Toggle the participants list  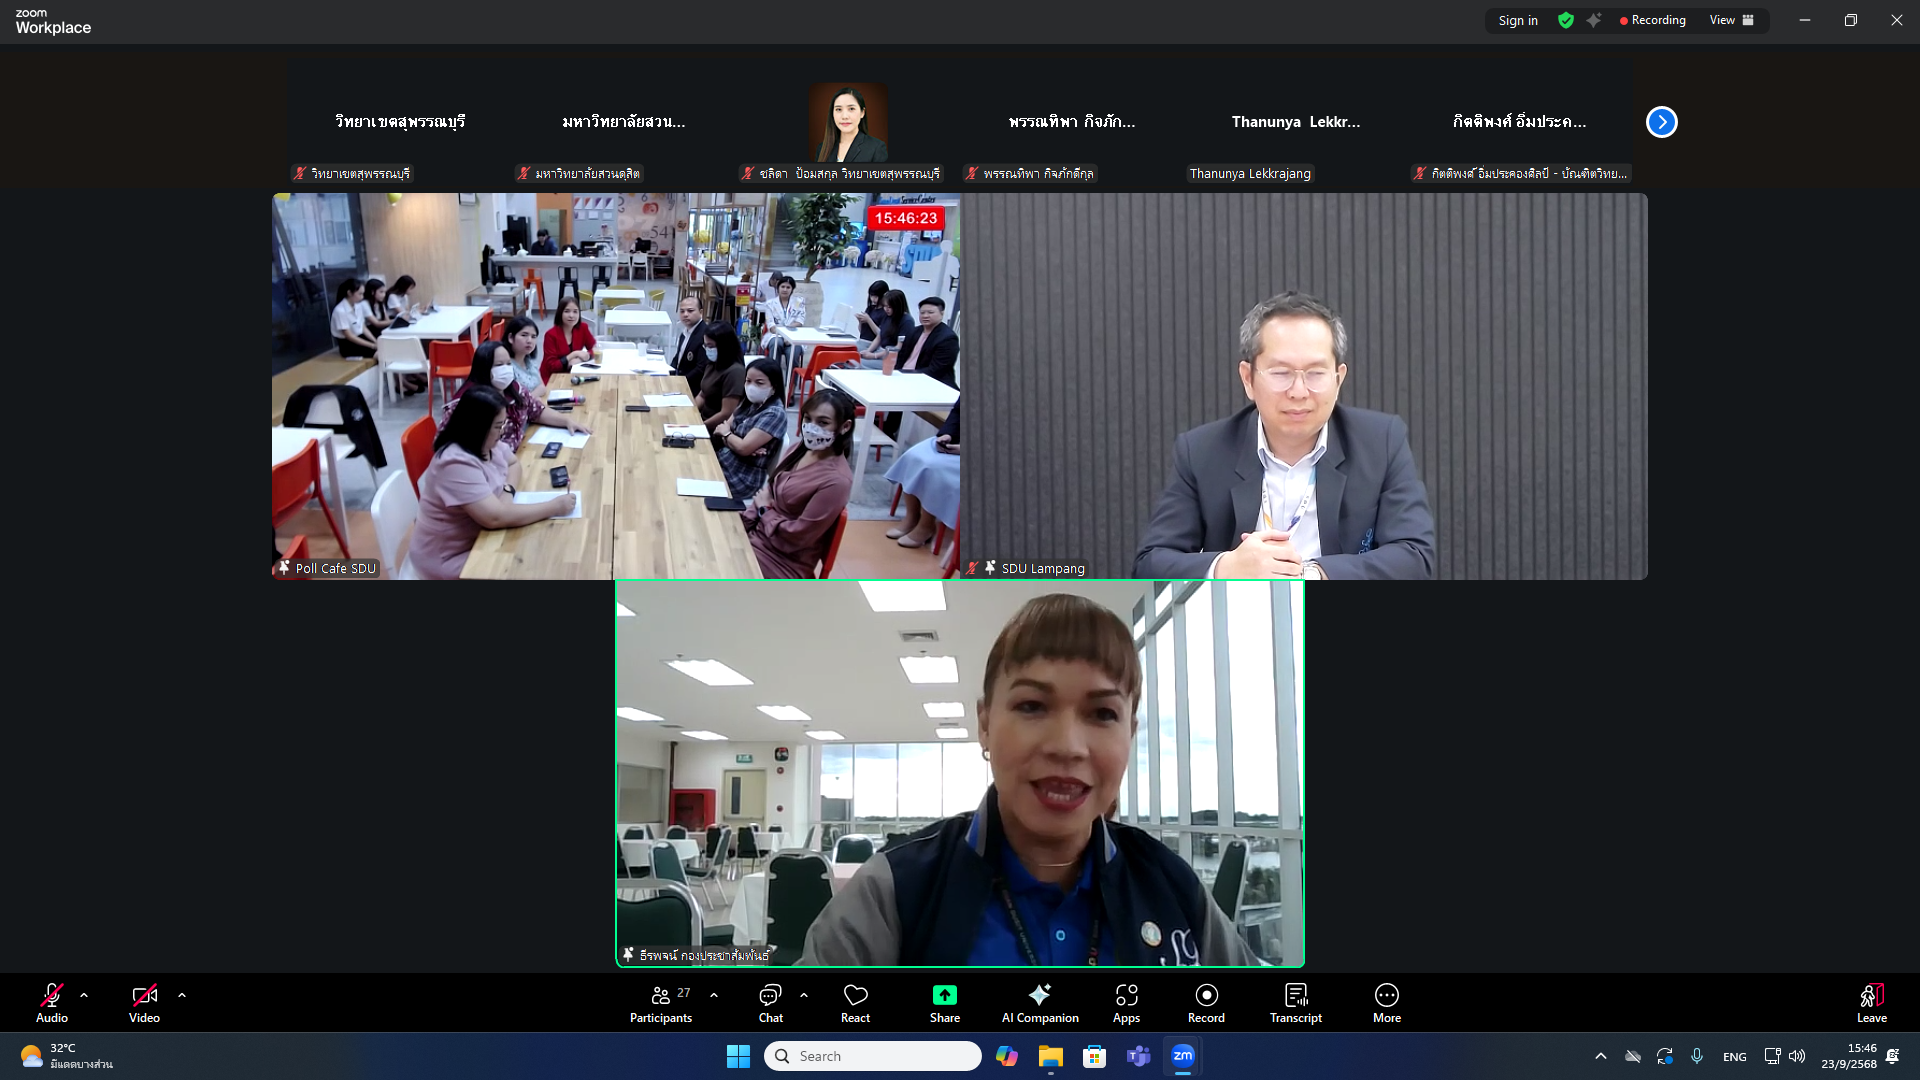coord(660,1003)
